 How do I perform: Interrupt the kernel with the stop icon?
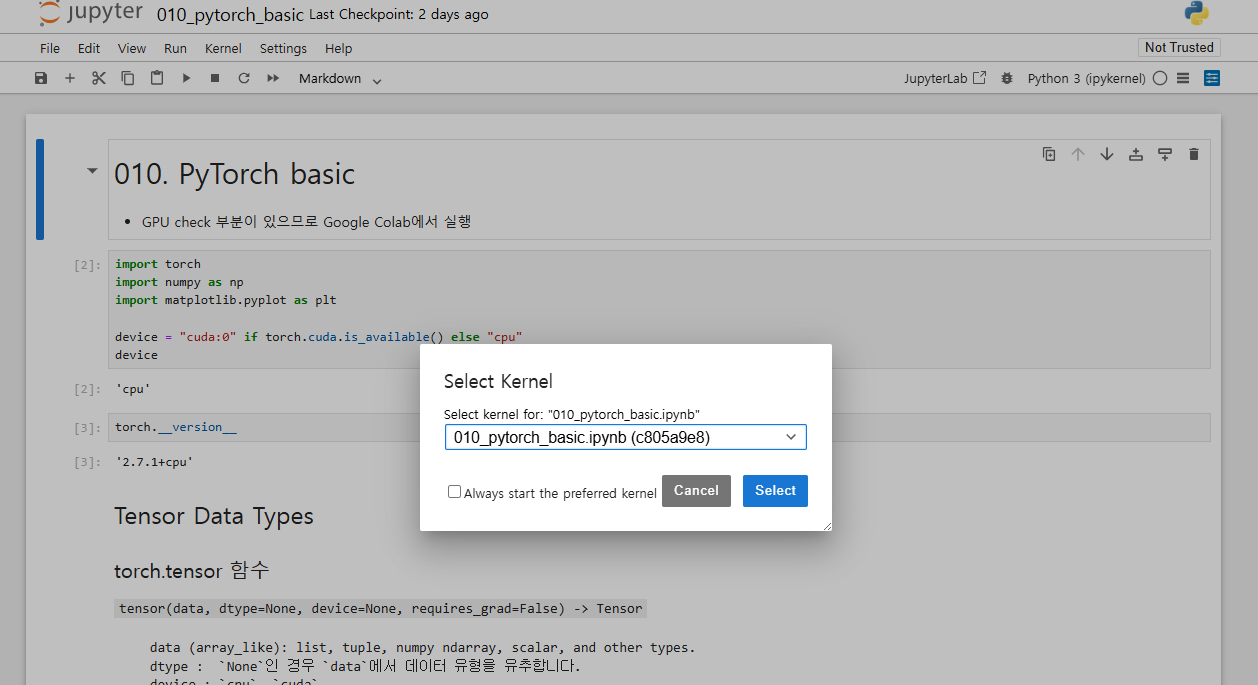click(x=215, y=78)
